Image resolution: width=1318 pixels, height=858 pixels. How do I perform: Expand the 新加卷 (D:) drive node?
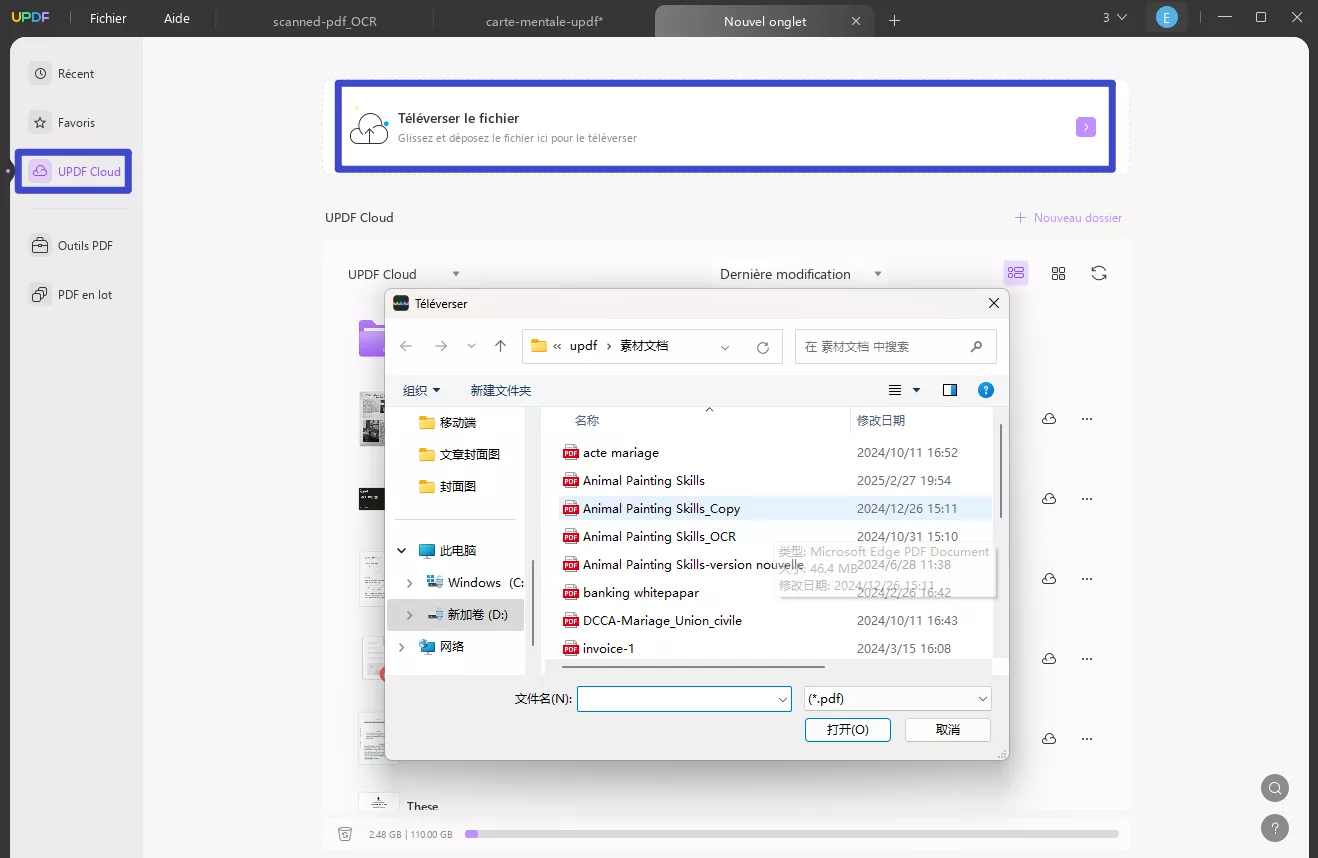tap(409, 615)
